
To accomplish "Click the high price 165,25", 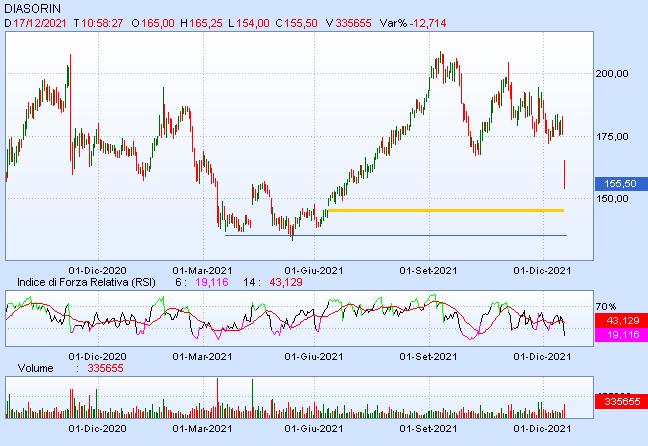I will coord(206,23).
